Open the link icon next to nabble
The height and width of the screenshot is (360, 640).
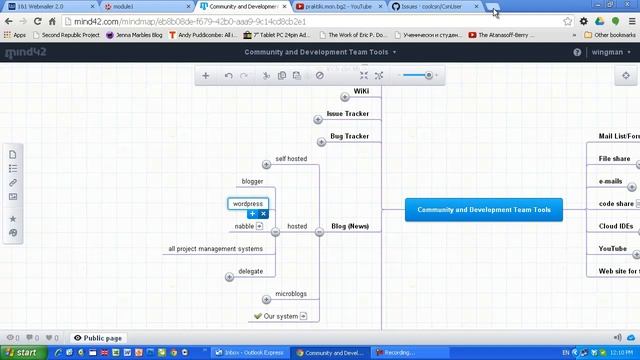pyautogui.click(x=260, y=226)
